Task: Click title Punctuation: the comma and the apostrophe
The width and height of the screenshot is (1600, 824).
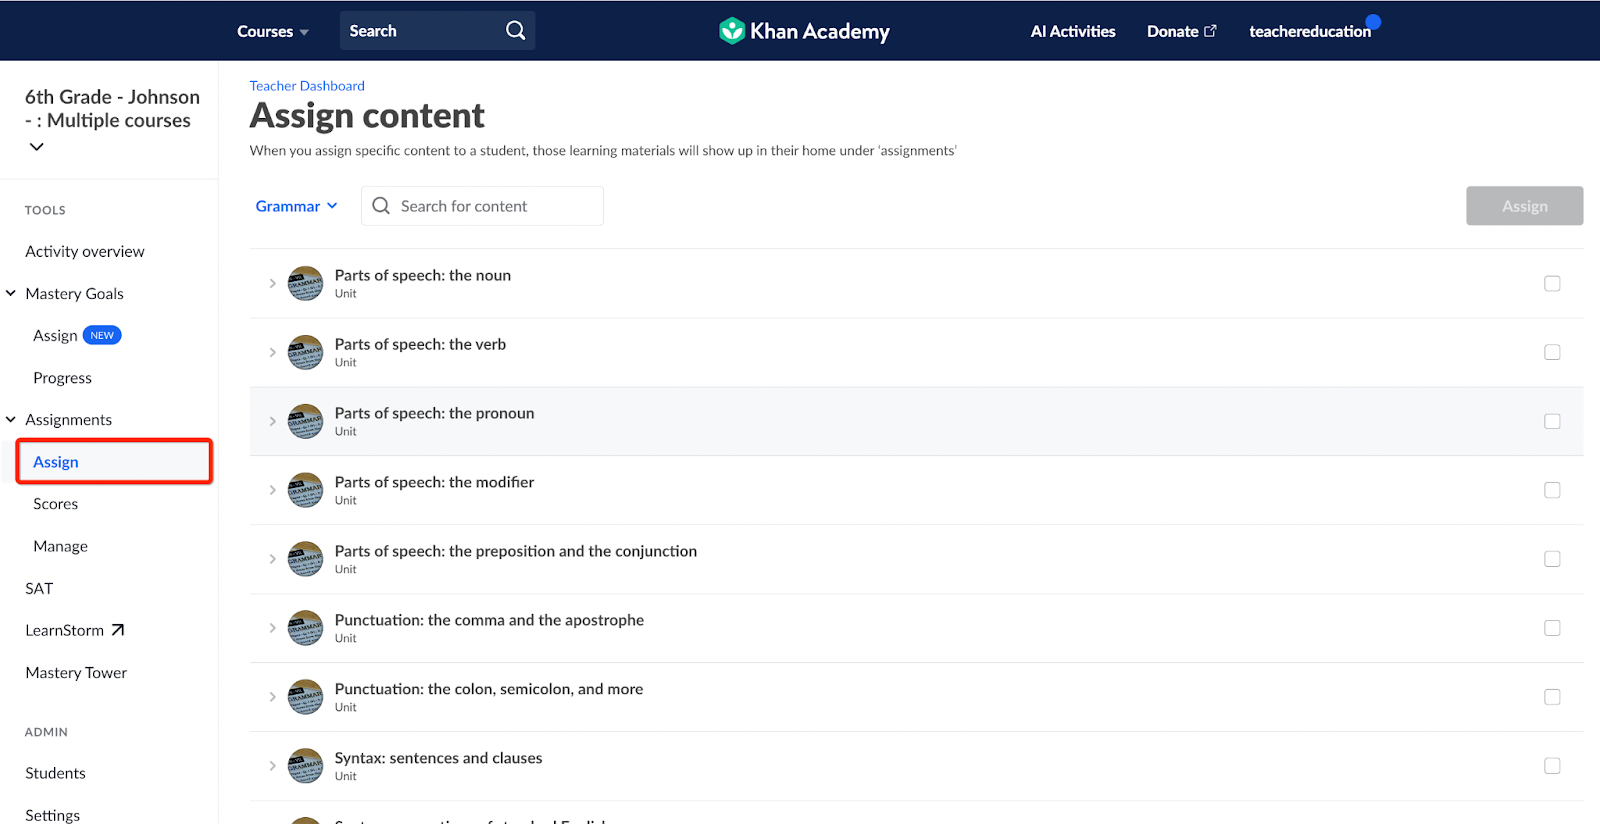Action: tap(489, 620)
